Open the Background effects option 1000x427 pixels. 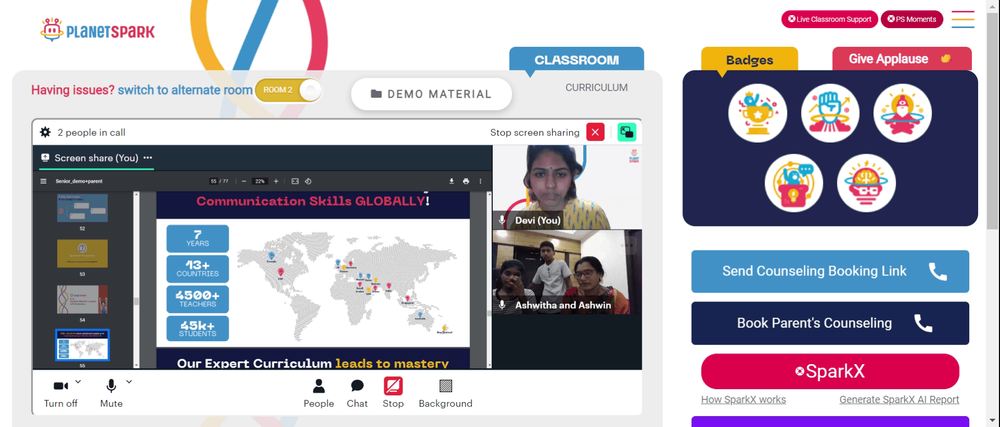tap(445, 393)
